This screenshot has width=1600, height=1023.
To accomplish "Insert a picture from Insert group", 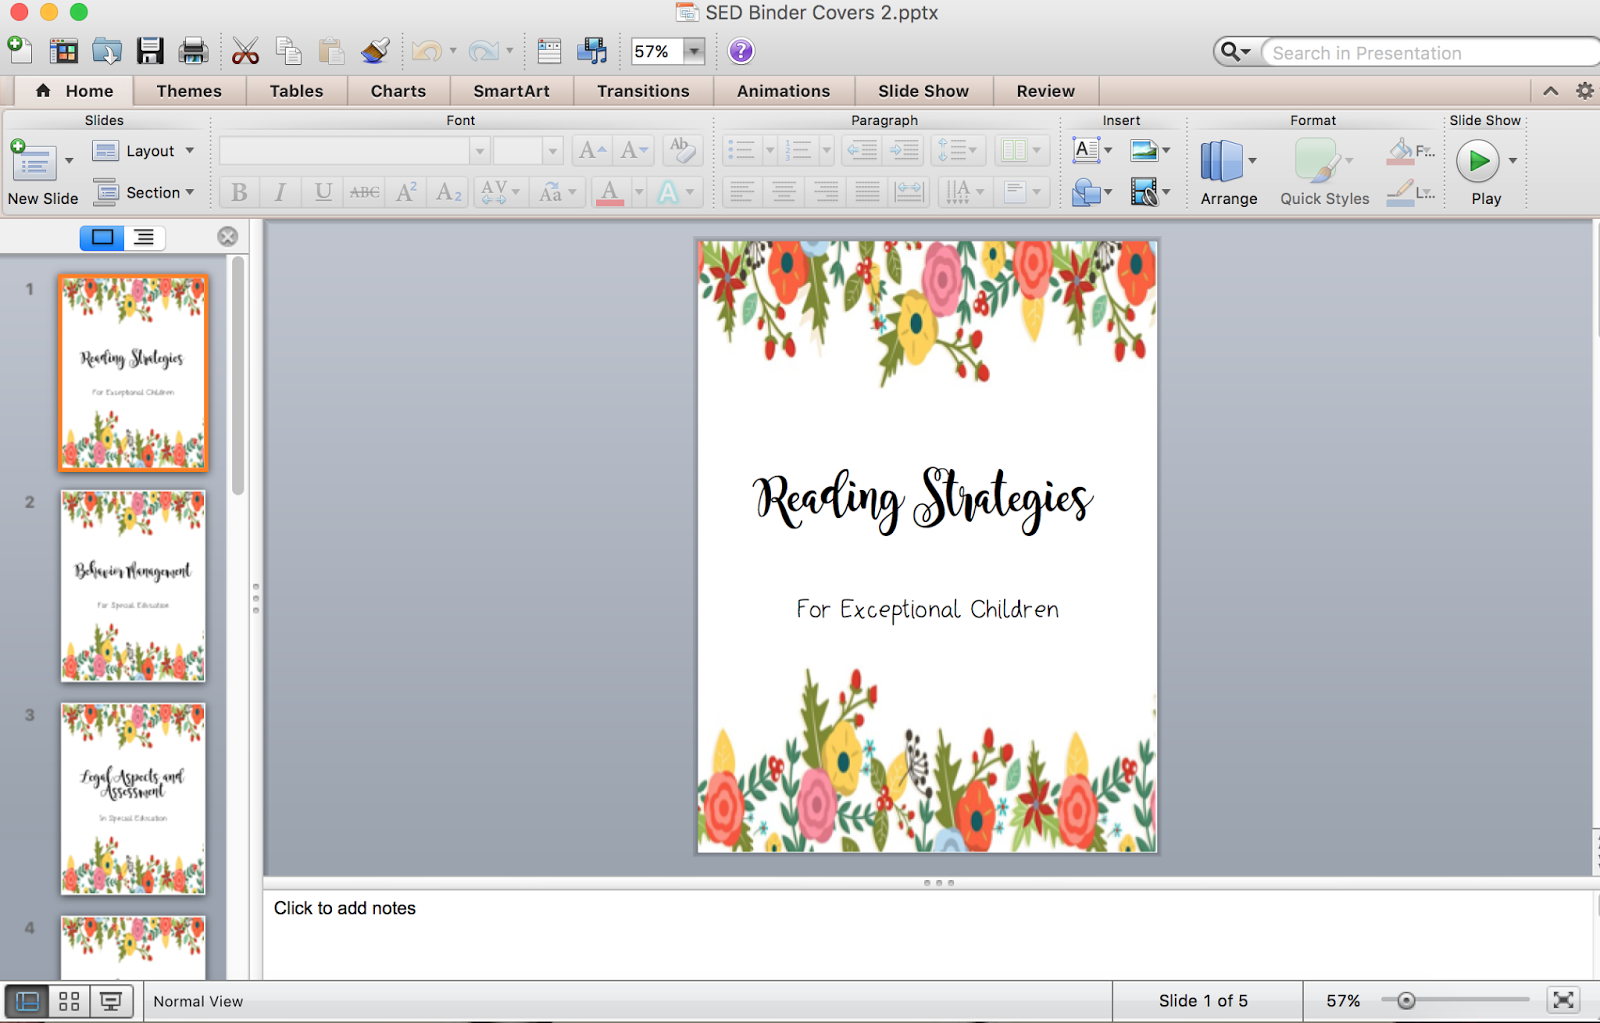I will click(1144, 150).
